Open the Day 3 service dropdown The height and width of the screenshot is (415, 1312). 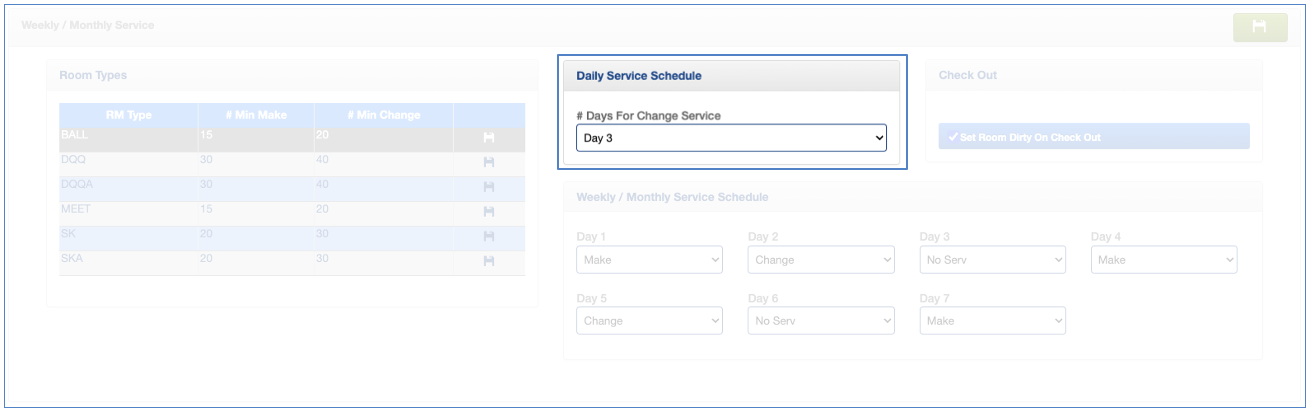[992, 260]
